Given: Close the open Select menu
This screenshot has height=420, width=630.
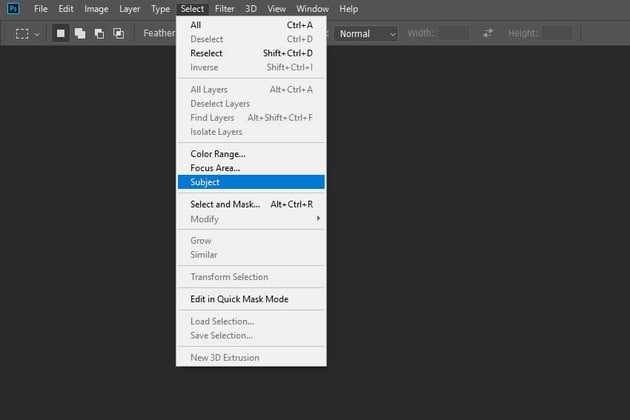Looking at the screenshot, I should (x=192, y=9).
